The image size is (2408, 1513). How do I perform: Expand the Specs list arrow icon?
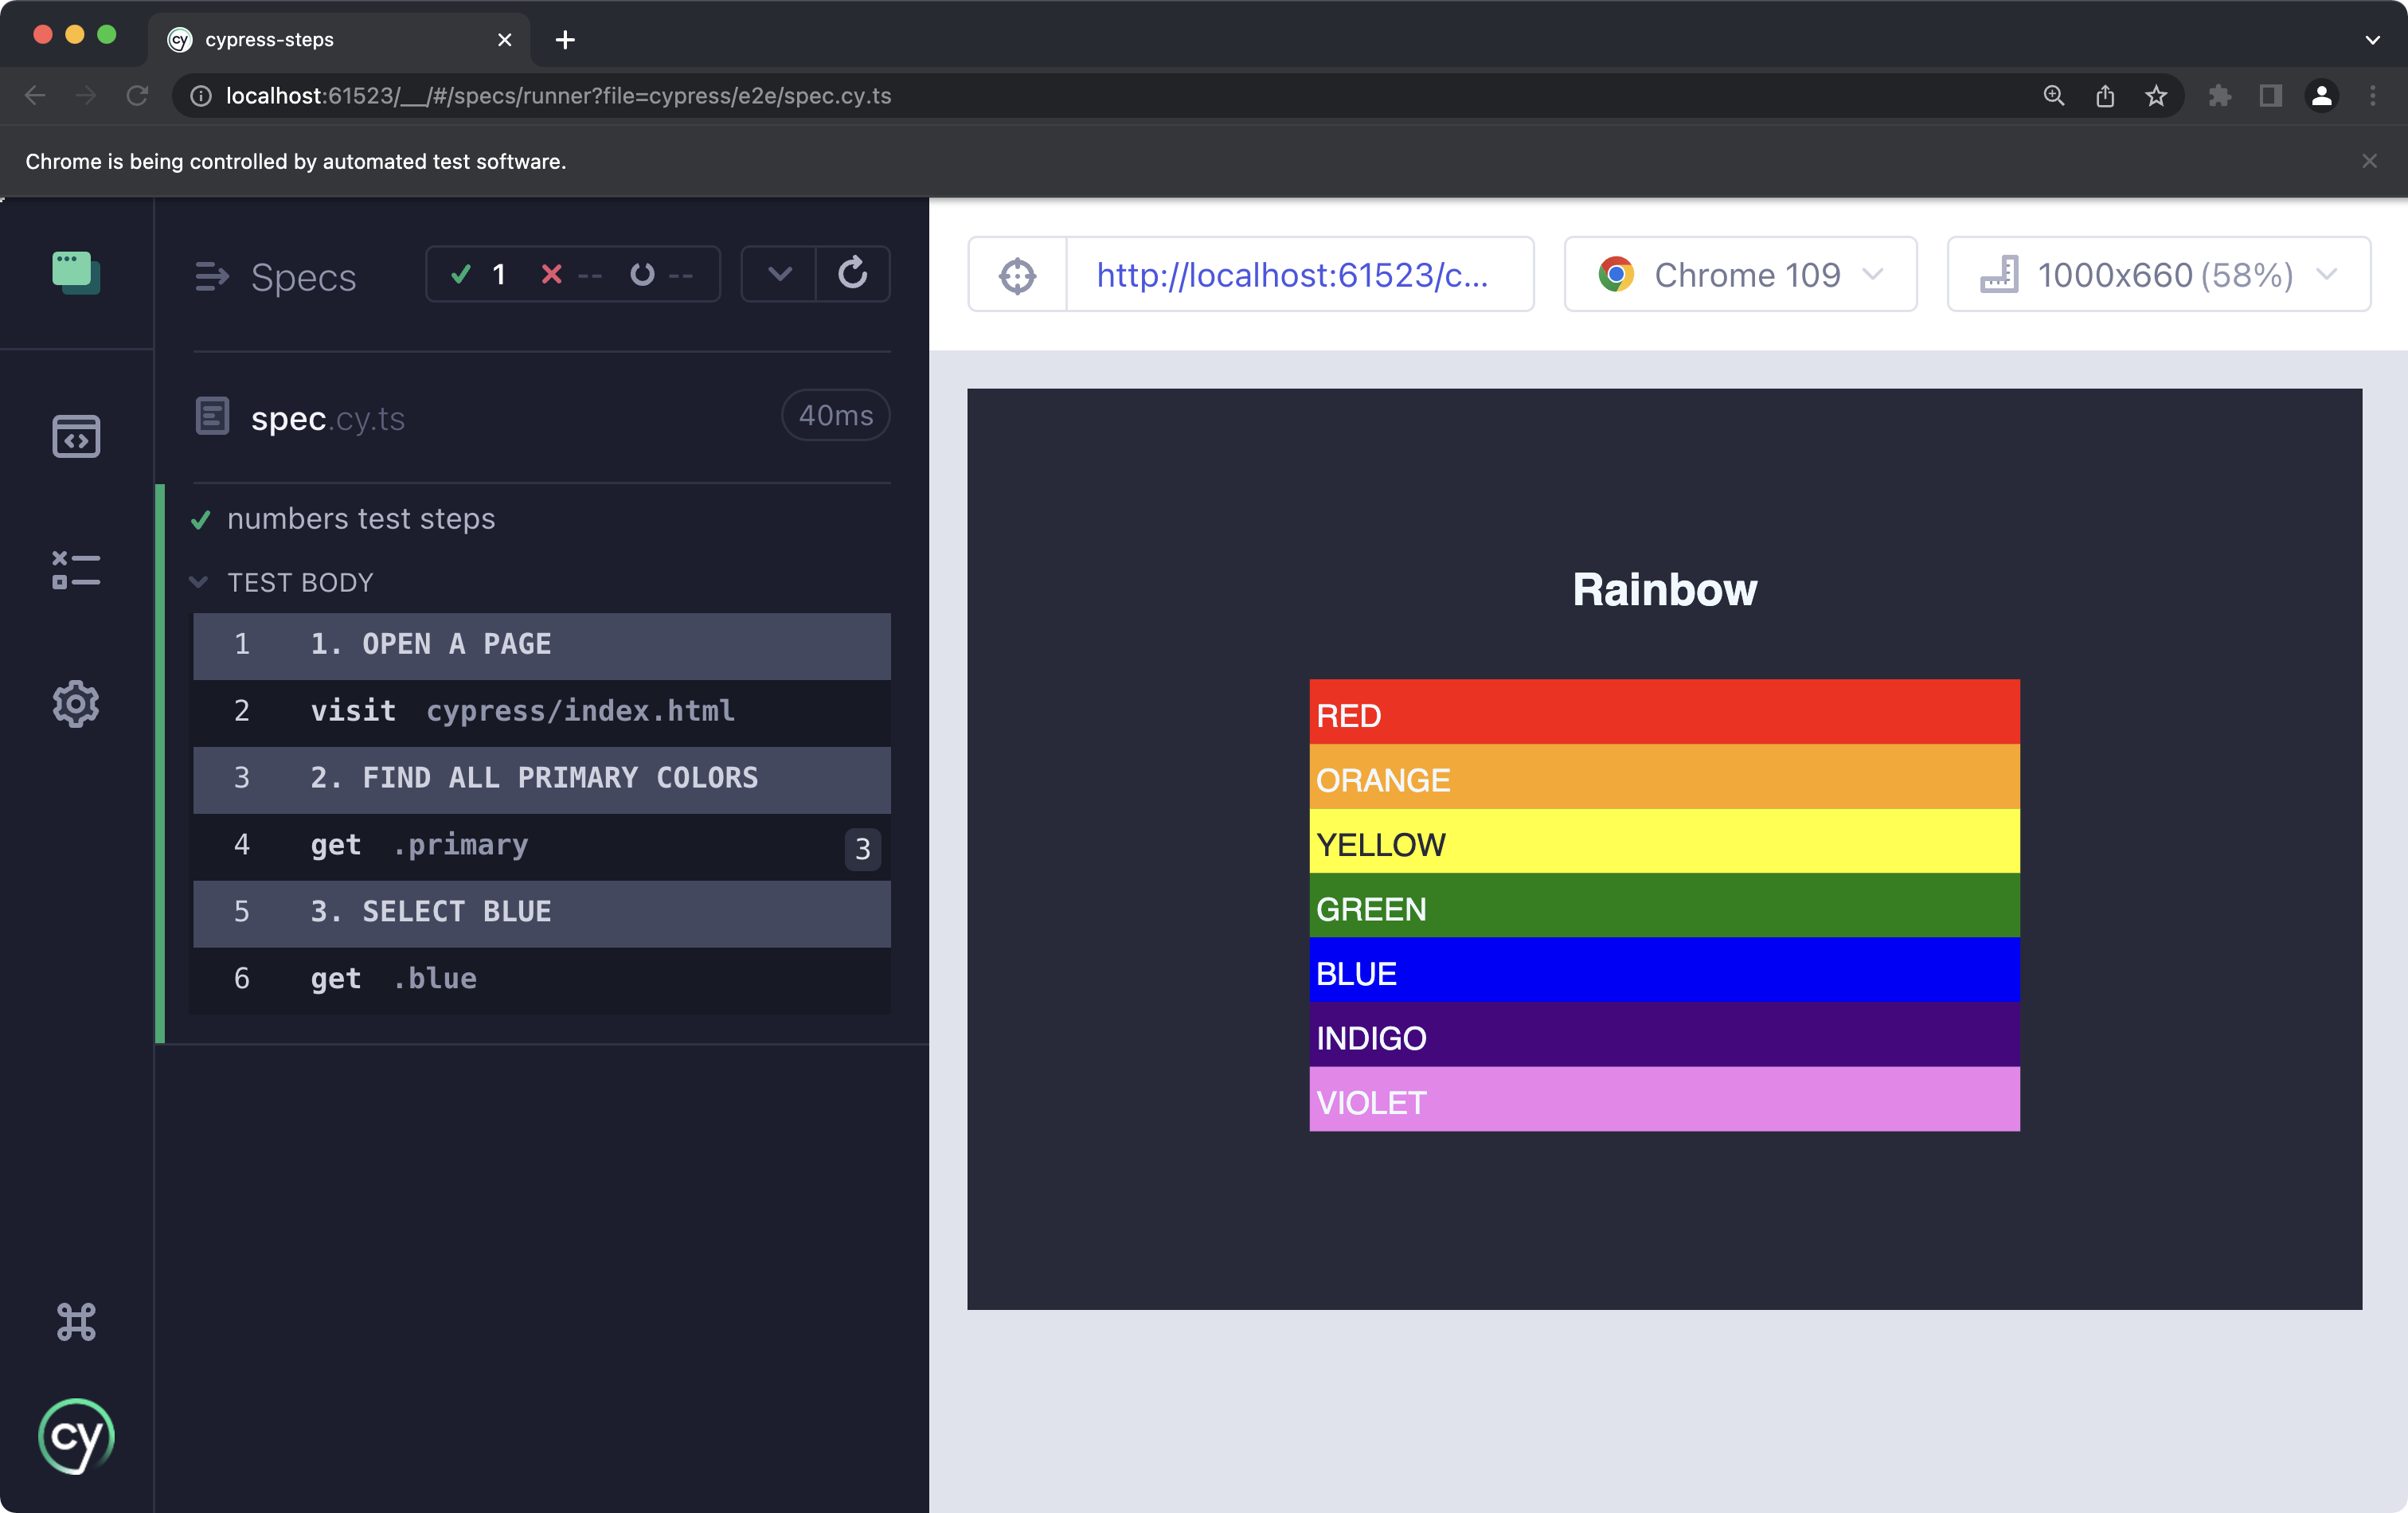[x=212, y=276]
